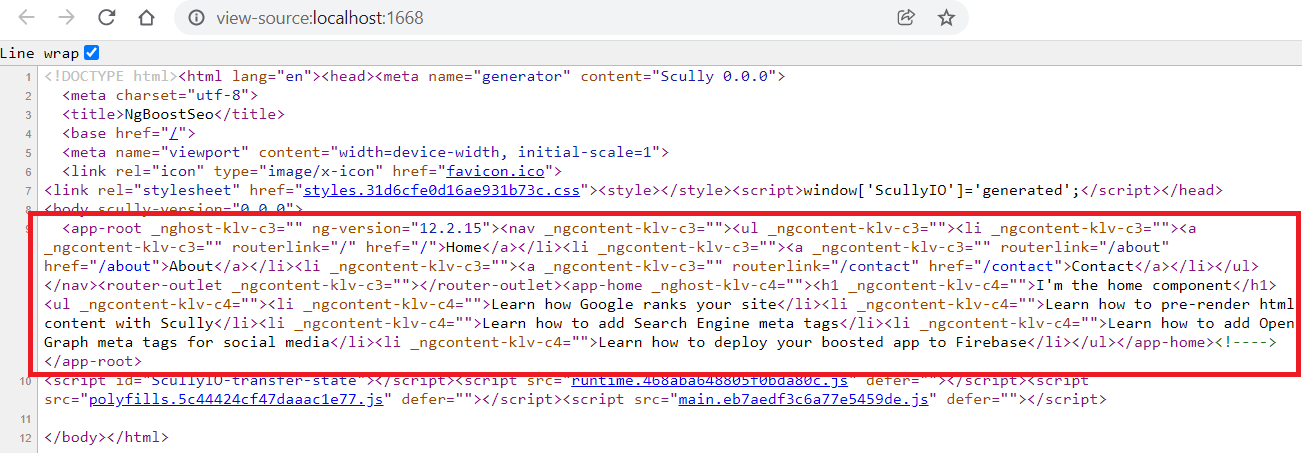
Task: Open runtime.468aba648805f0bda80c.js script link
Action: pyautogui.click(x=710, y=380)
